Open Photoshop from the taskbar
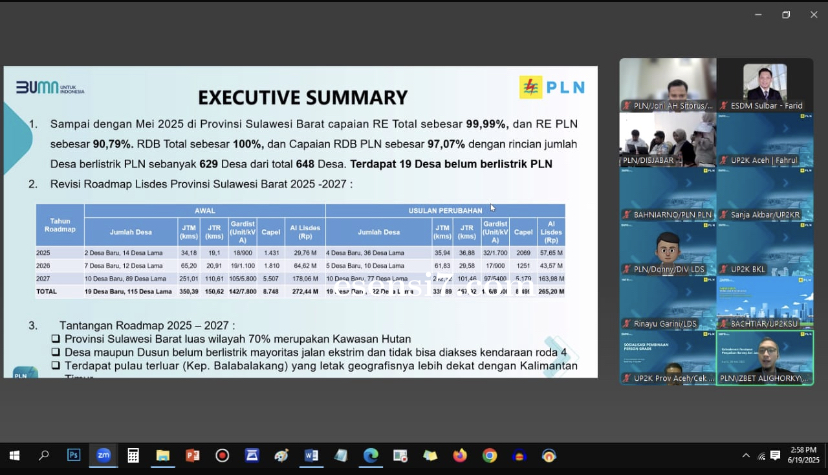The image size is (828, 475). click(73, 455)
